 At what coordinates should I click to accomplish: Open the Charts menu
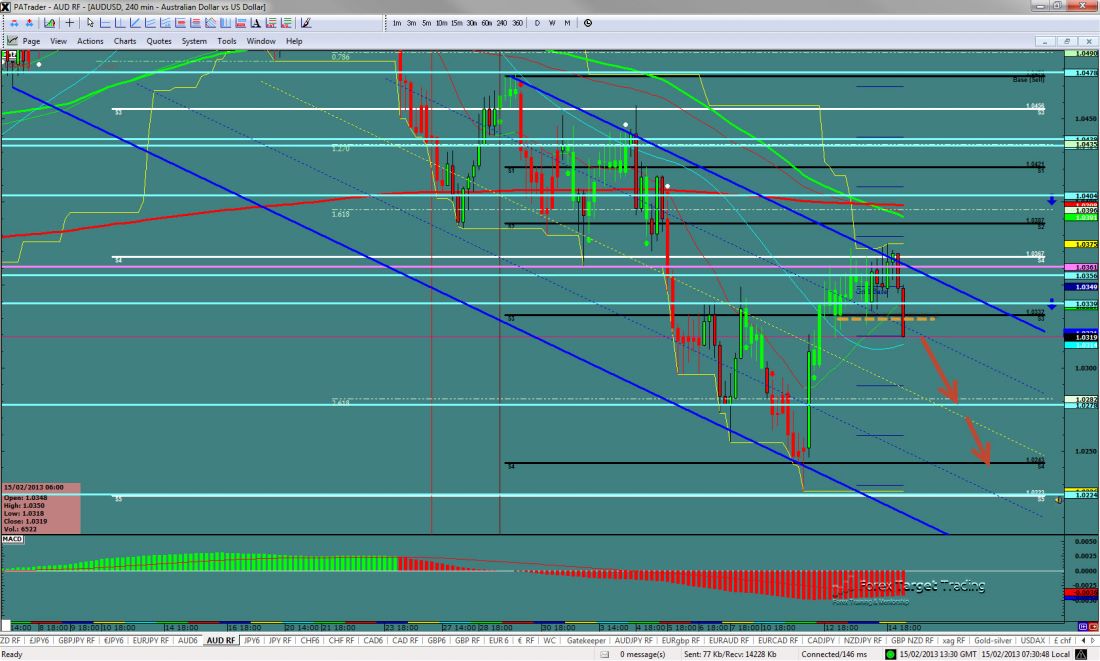point(125,41)
